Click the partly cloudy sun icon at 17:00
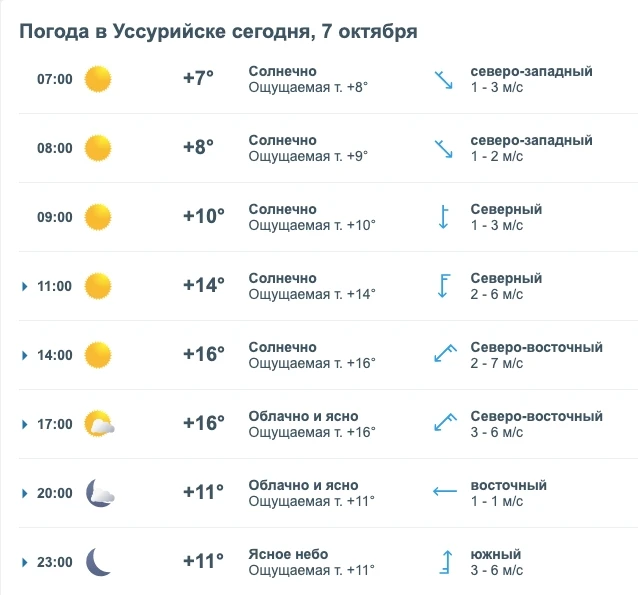 point(99,424)
